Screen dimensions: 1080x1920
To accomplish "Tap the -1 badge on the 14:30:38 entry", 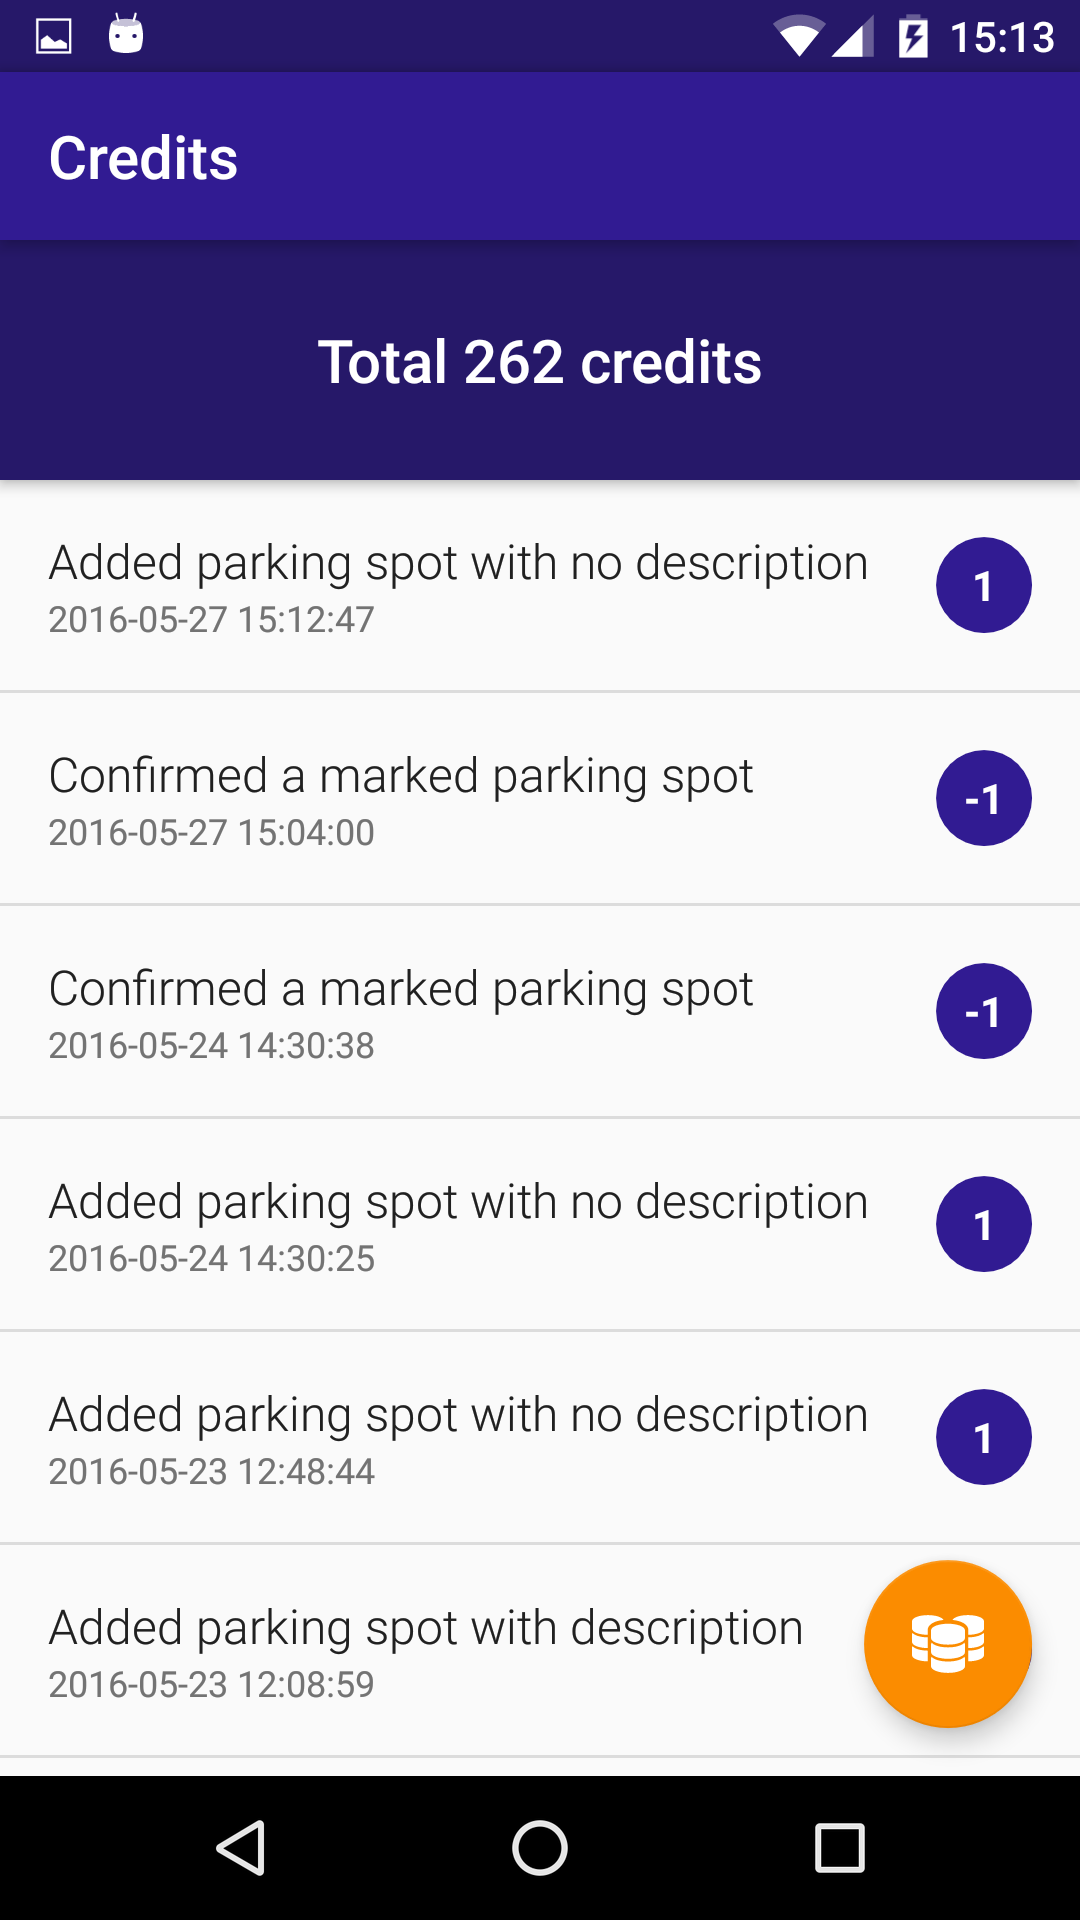I will (983, 1011).
